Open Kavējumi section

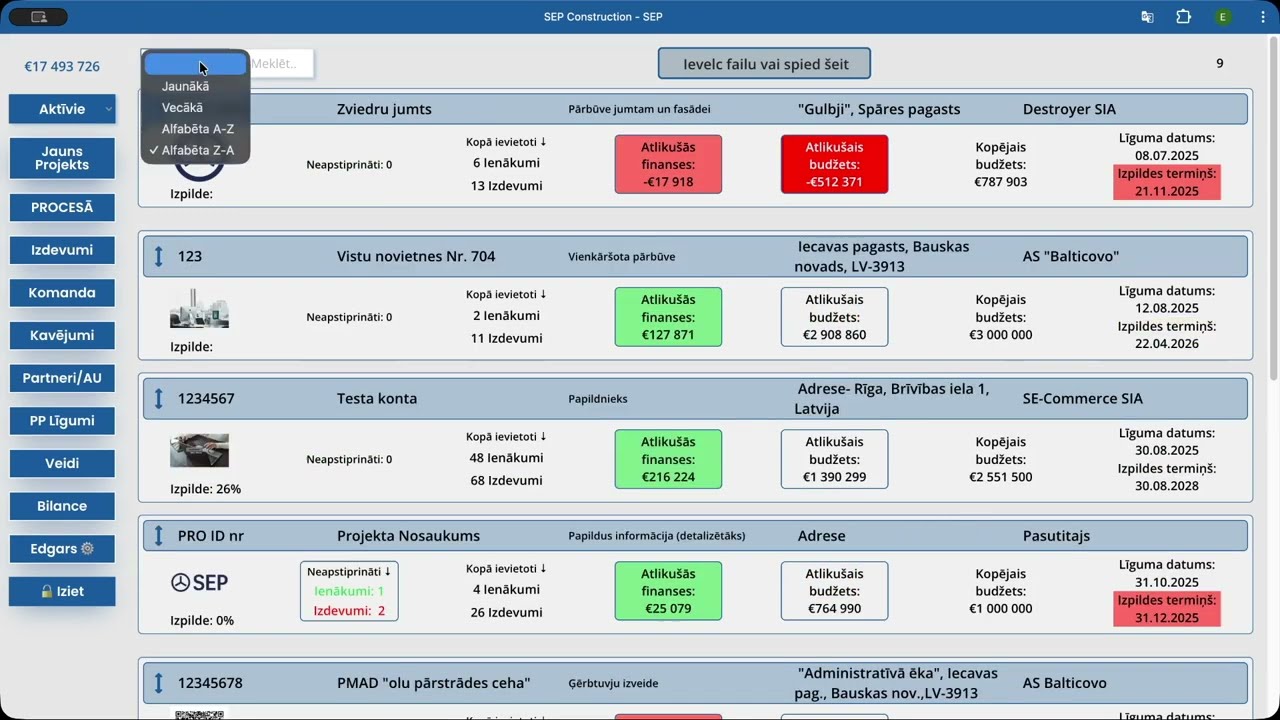62,335
